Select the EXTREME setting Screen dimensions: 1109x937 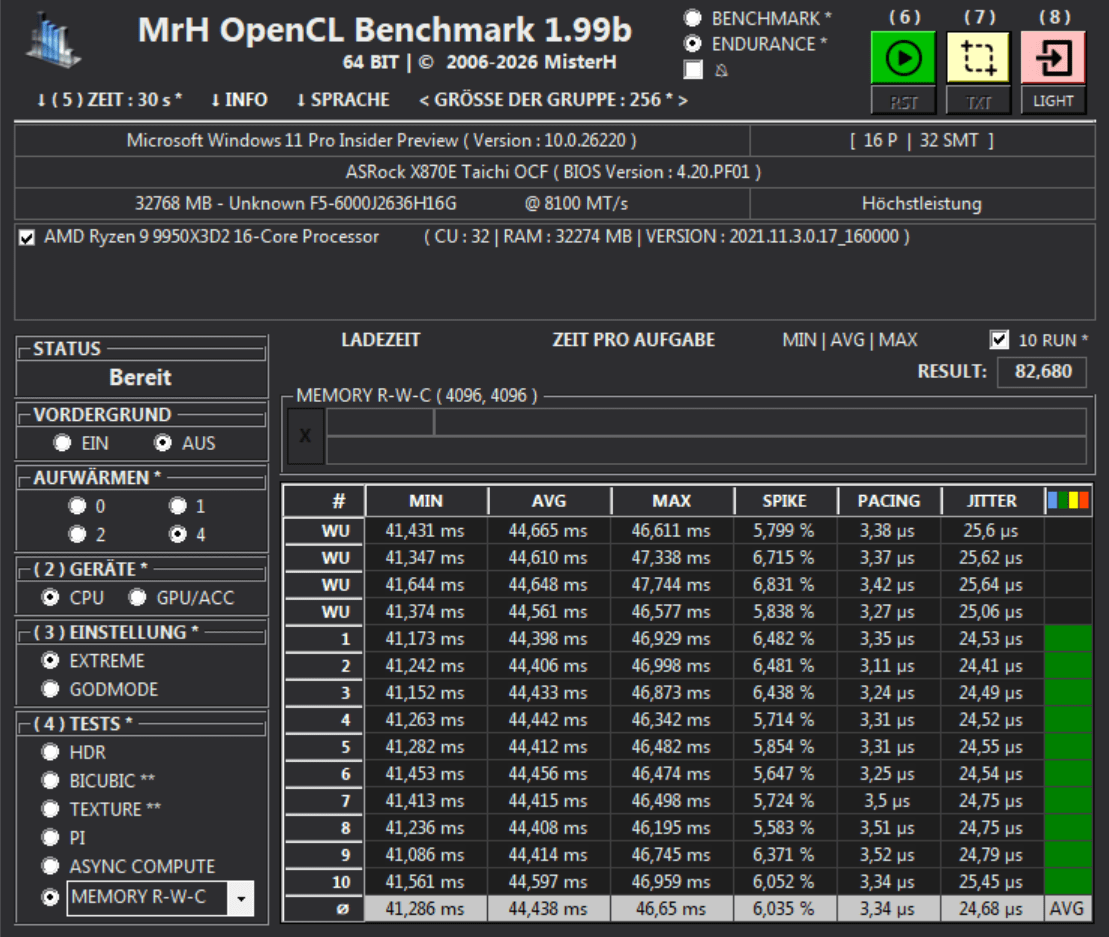pos(50,660)
